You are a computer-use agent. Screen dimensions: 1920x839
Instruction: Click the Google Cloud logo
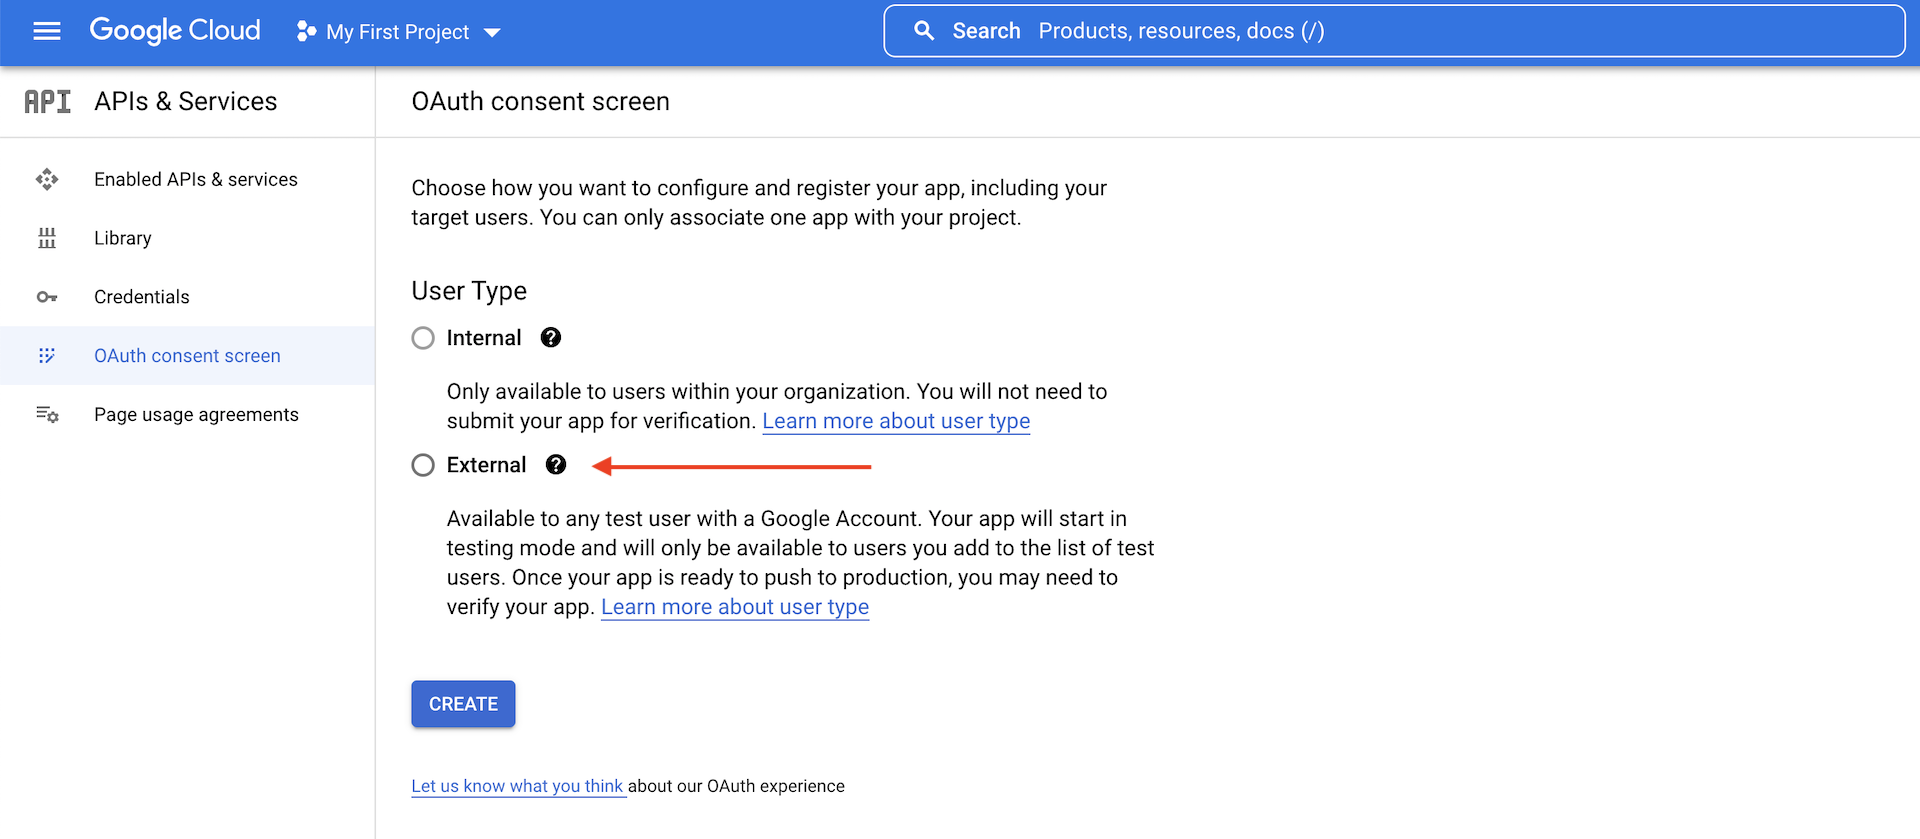click(x=175, y=31)
